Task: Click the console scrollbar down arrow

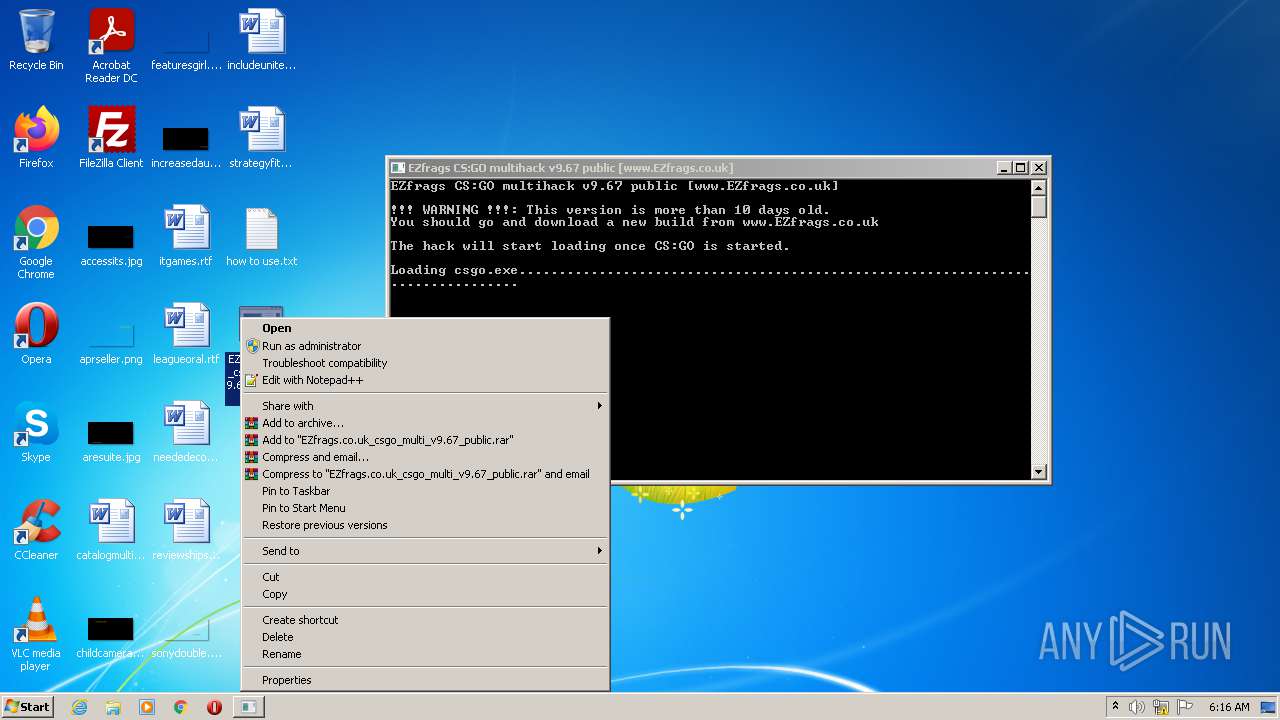Action: click(1038, 472)
